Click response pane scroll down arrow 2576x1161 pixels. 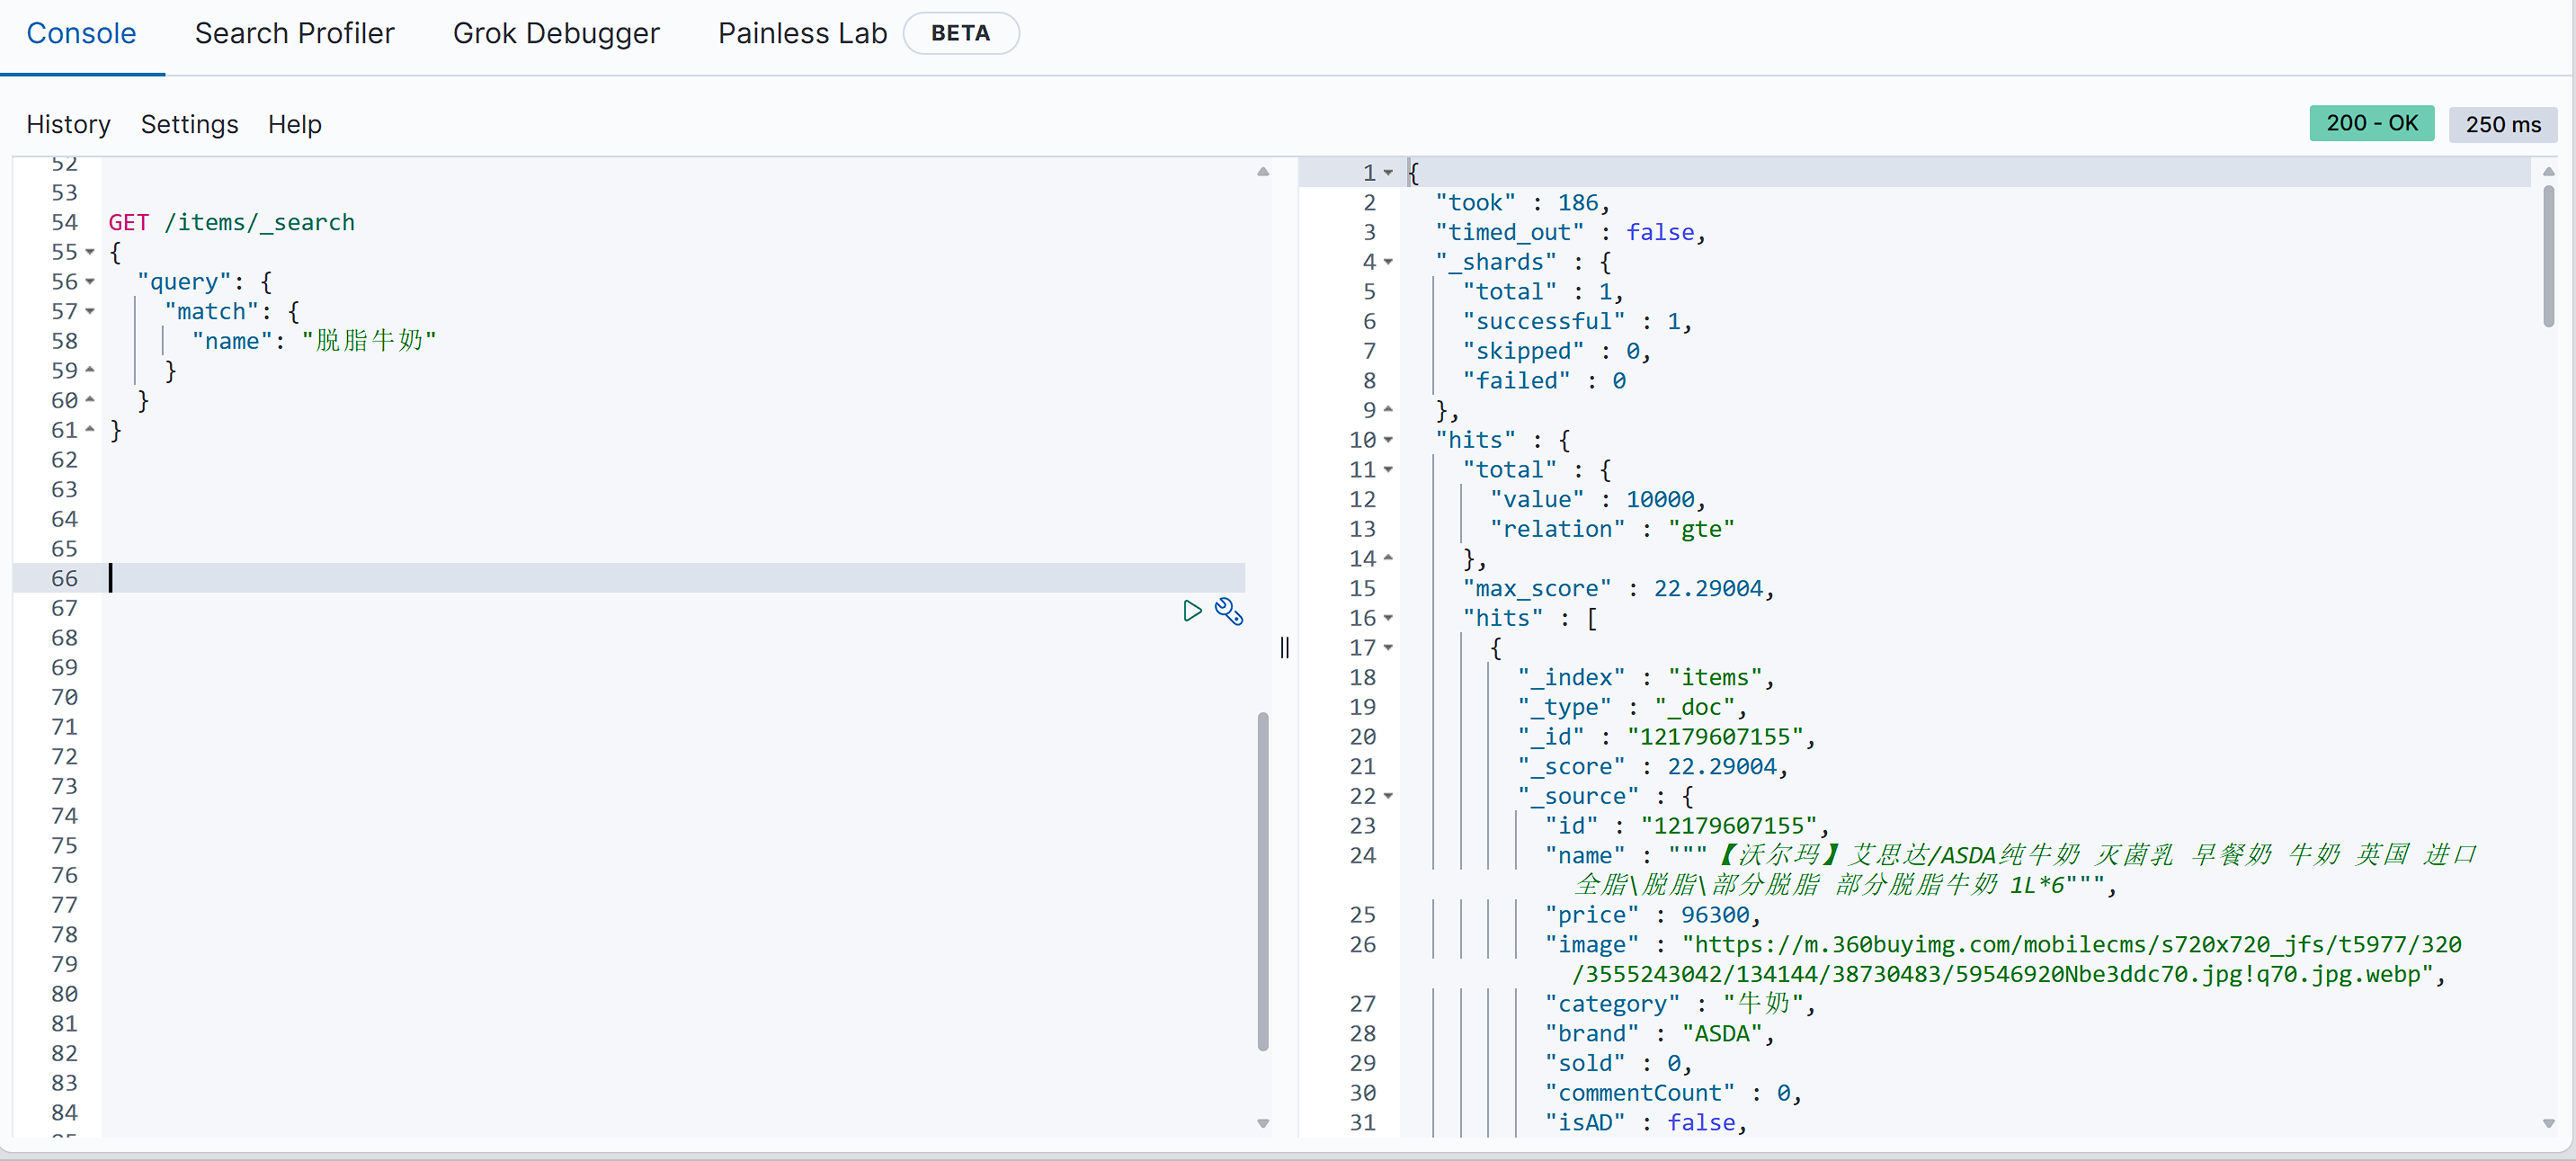2548,1123
